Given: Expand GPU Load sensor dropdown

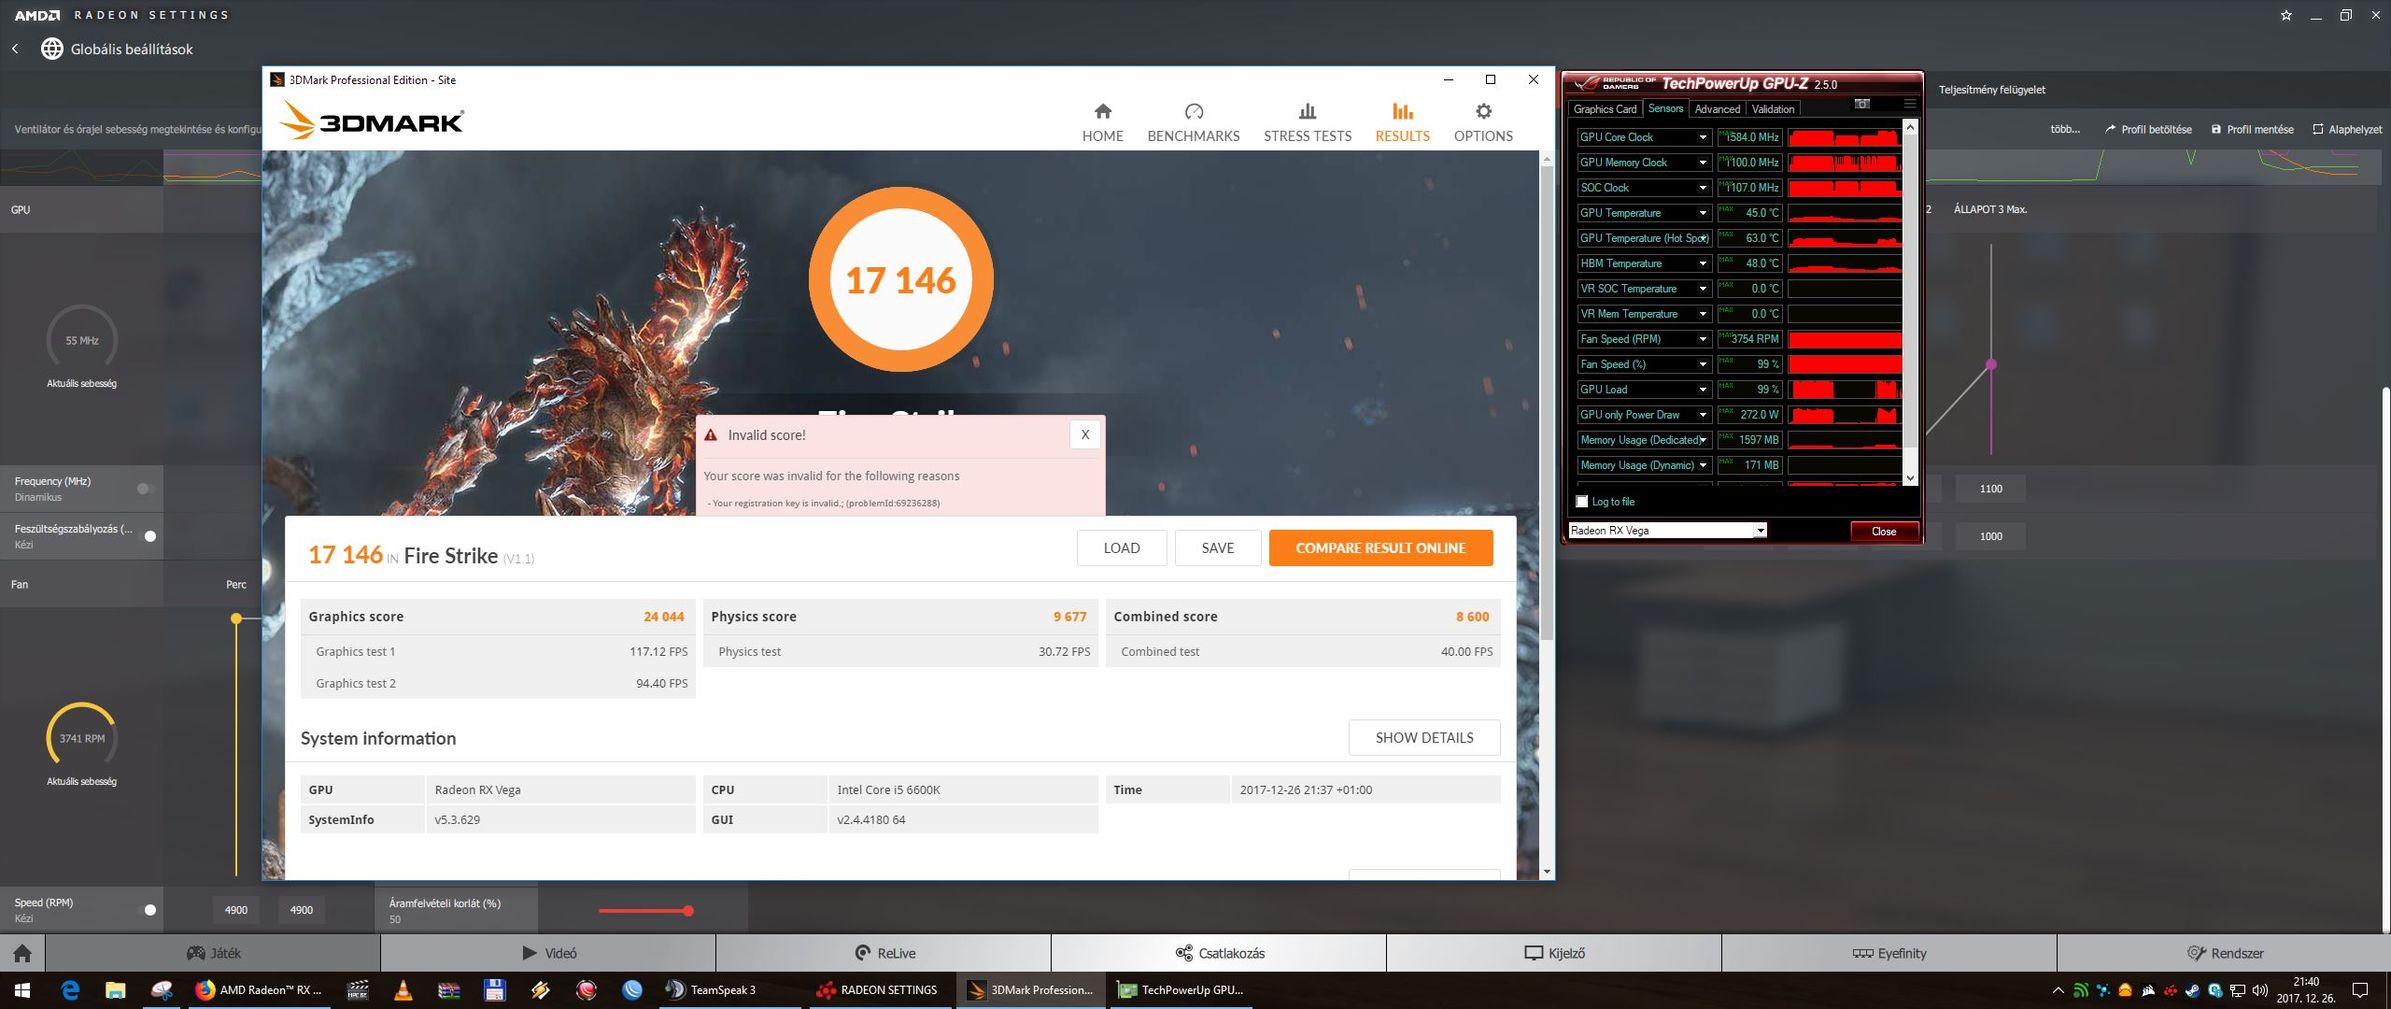Looking at the screenshot, I should [1702, 389].
